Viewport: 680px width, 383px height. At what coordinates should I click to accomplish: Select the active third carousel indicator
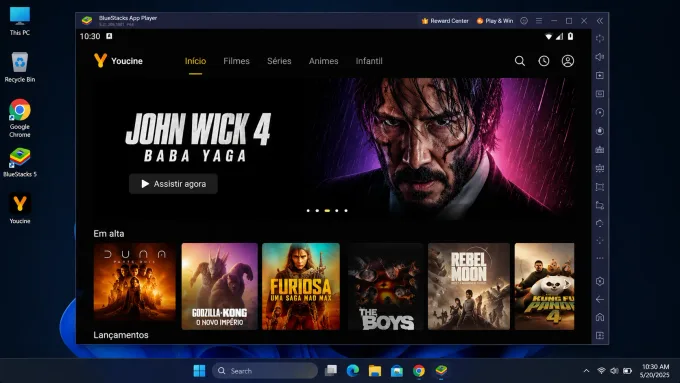point(327,211)
